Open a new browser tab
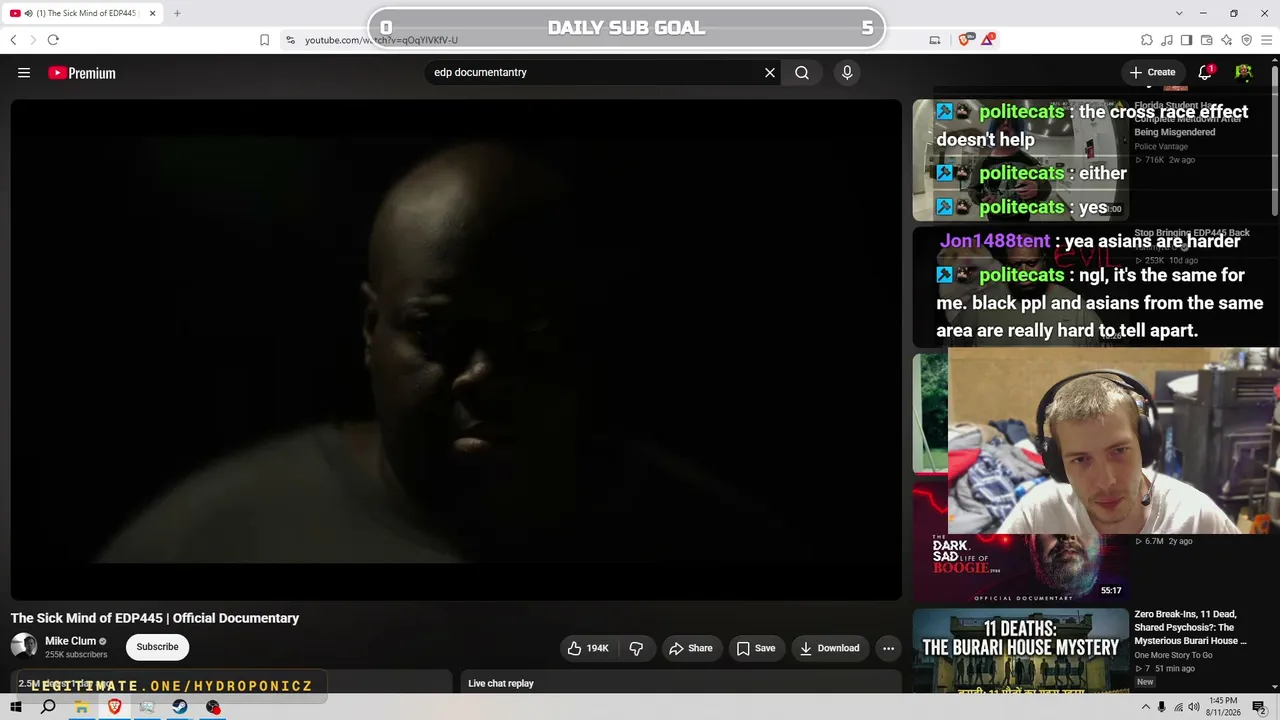The image size is (1280, 720). pos(177,13)
